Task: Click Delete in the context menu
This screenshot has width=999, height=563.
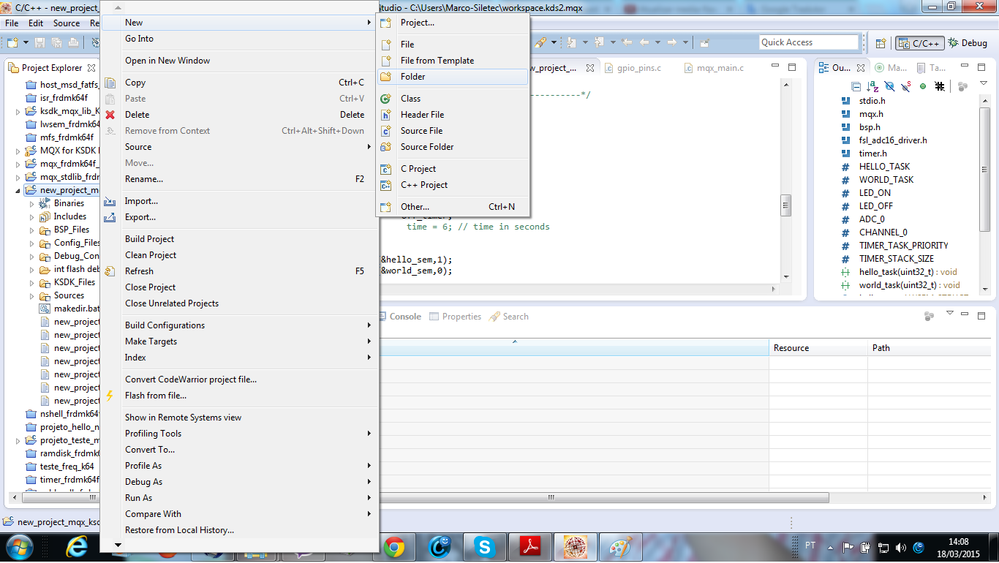Action: [x=239, y=115]
